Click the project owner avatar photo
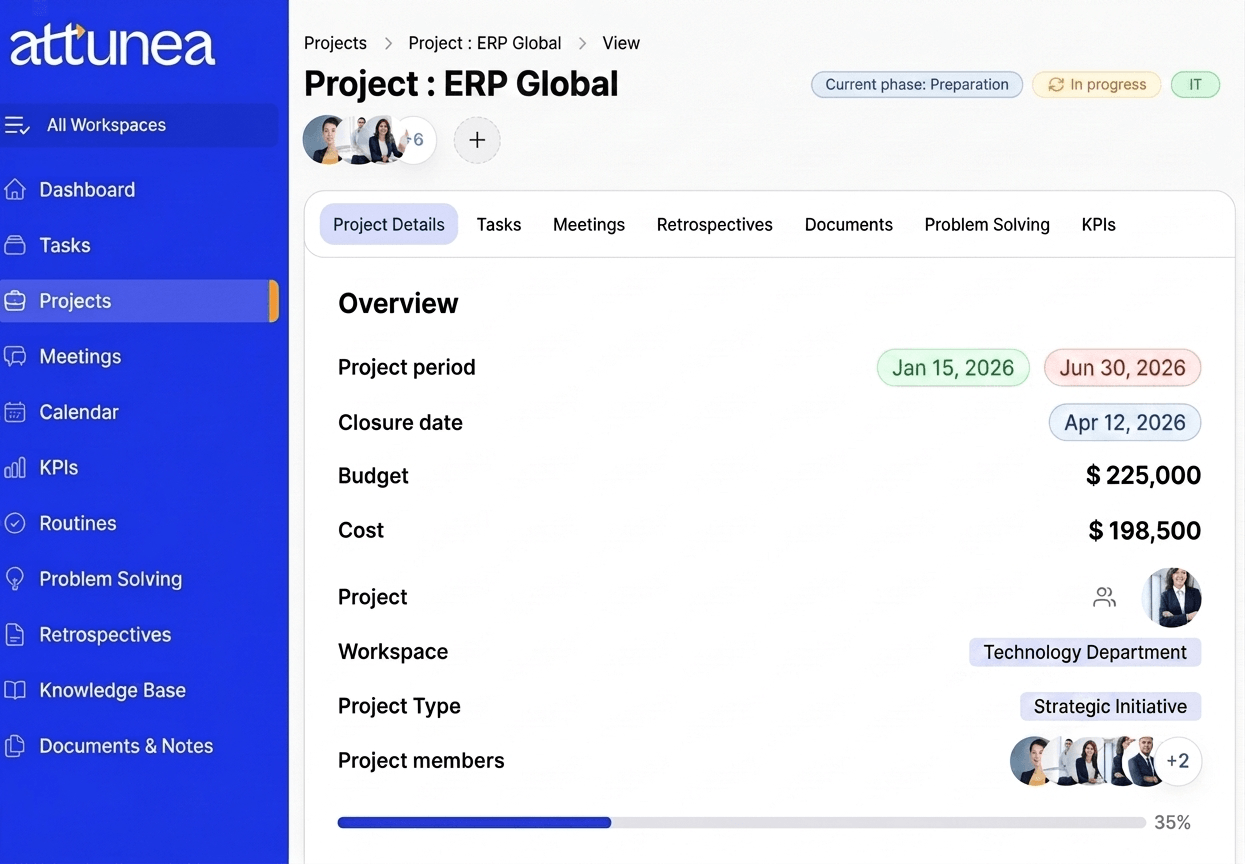1245x864 pixels. point(1172,598)
